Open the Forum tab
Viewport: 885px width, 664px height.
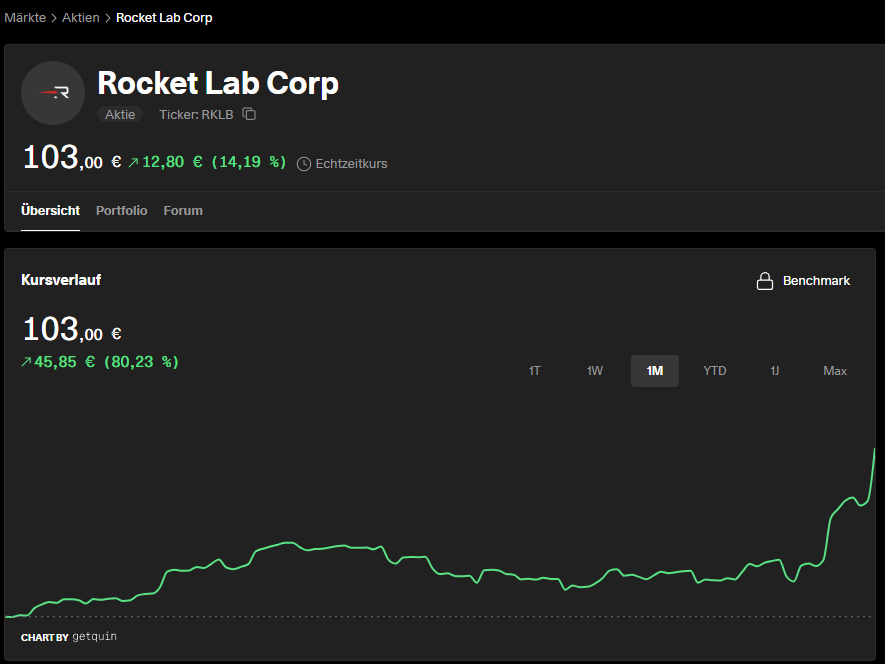click(x=183, y=211)
